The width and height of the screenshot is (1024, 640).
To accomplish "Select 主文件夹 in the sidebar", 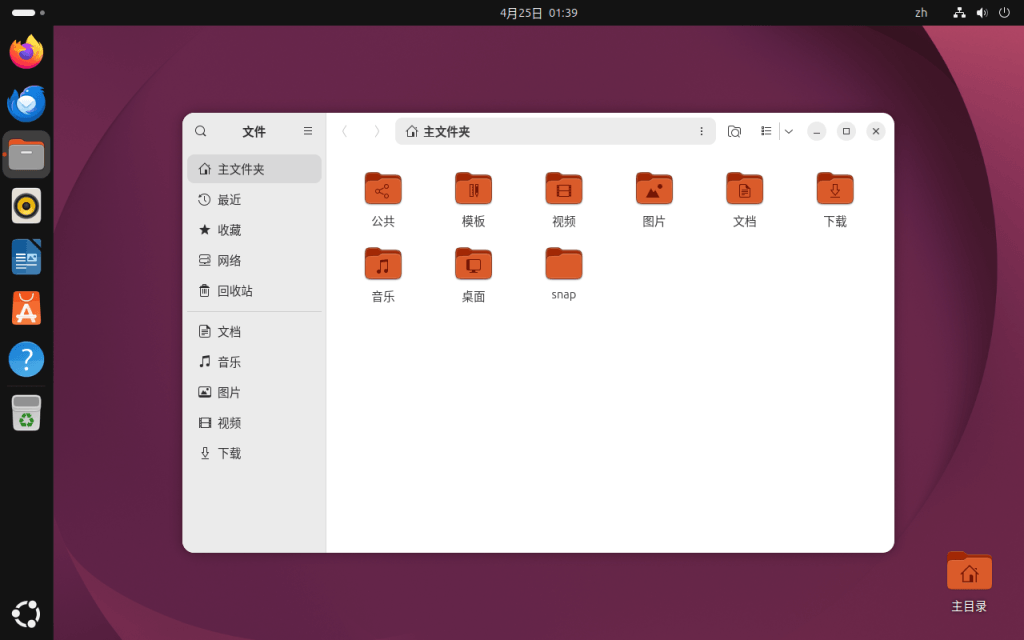I will pyautogui.click(x=254, y=169).
